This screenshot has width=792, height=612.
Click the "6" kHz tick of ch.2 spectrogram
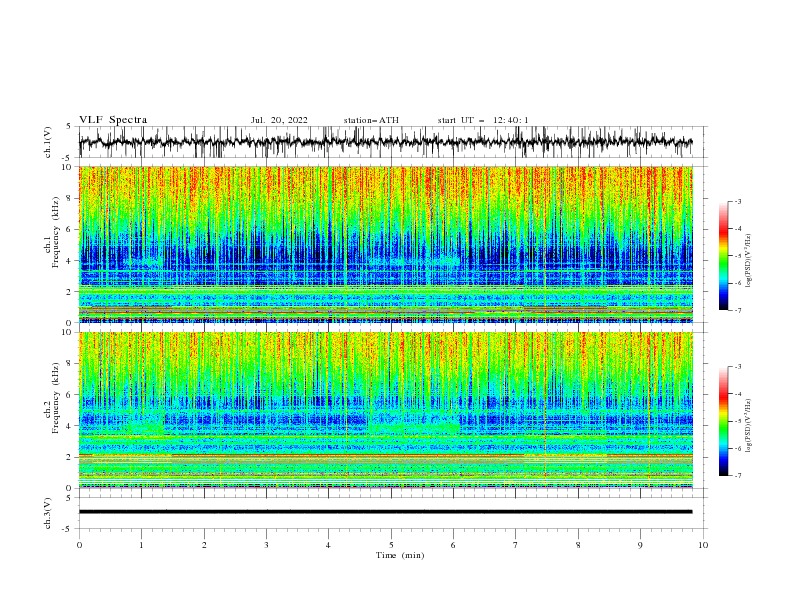click(x=71, y=395)
